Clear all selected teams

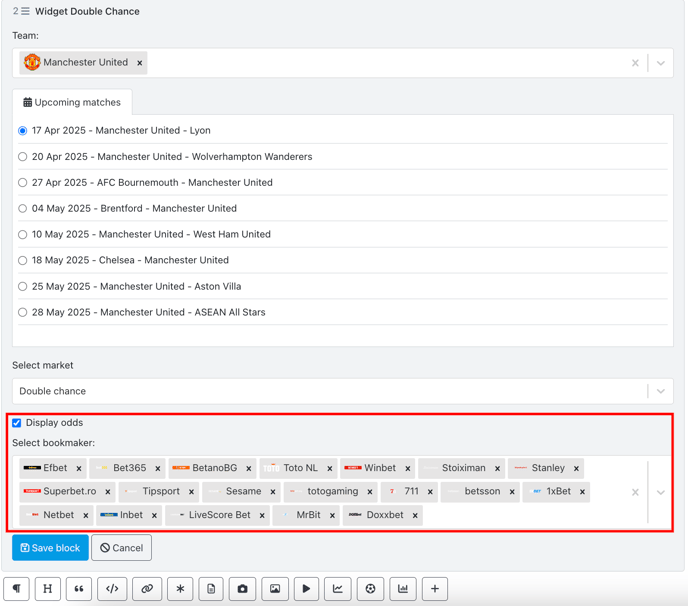coord(635,63)
